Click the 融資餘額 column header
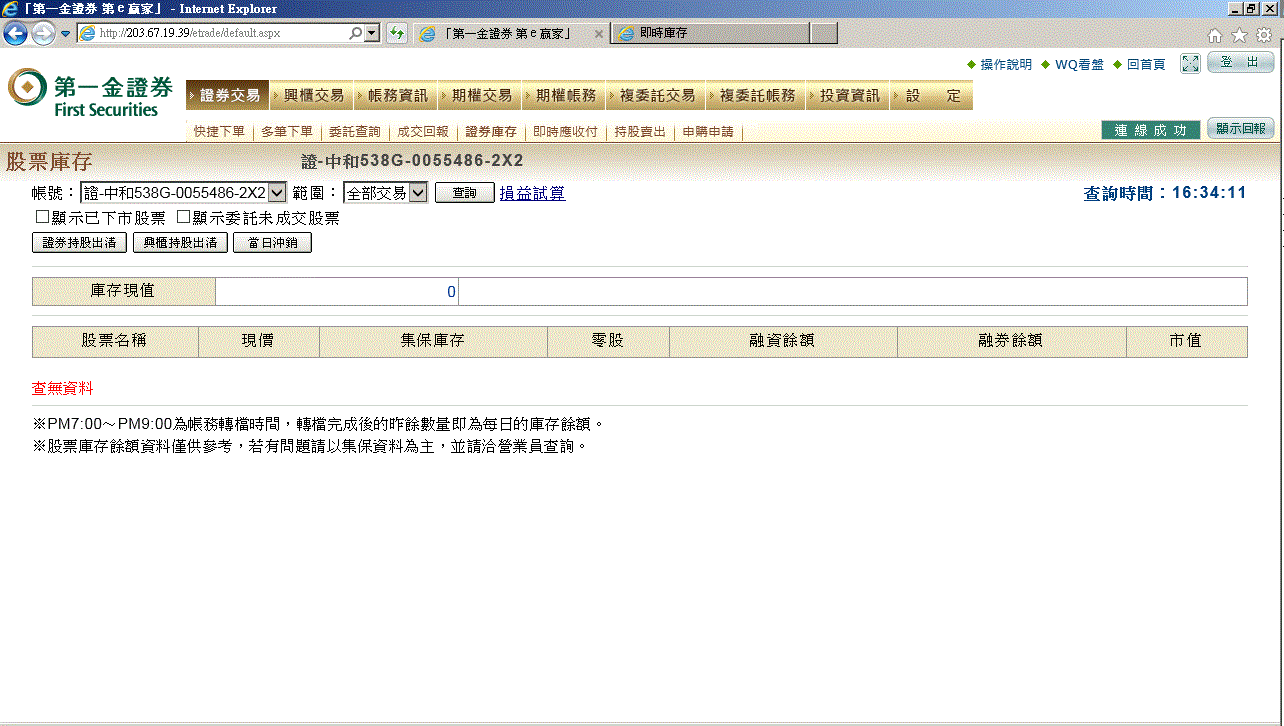1284x726 pixels. coord(783,341)
